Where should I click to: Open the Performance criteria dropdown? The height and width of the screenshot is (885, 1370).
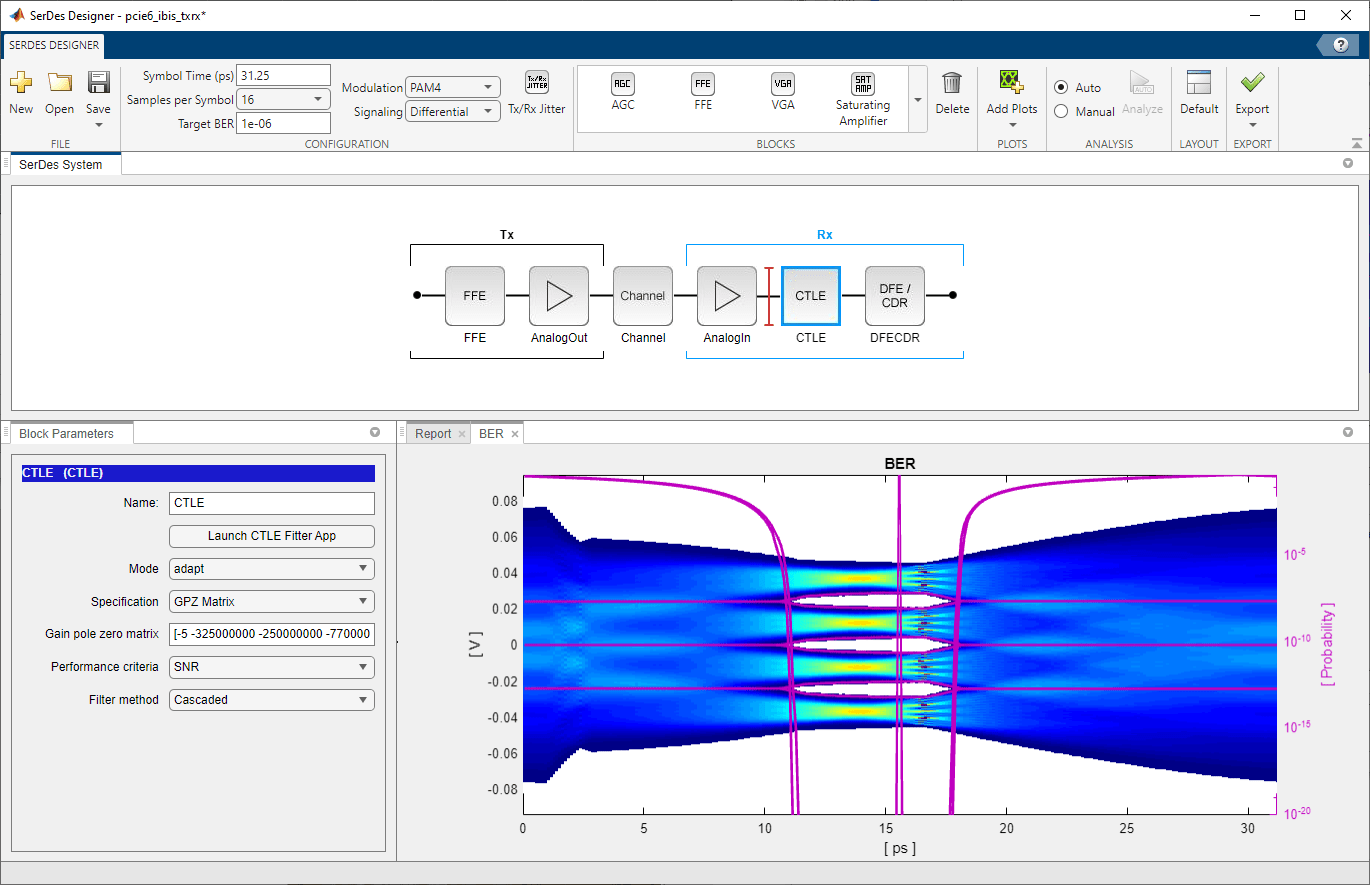272,667
